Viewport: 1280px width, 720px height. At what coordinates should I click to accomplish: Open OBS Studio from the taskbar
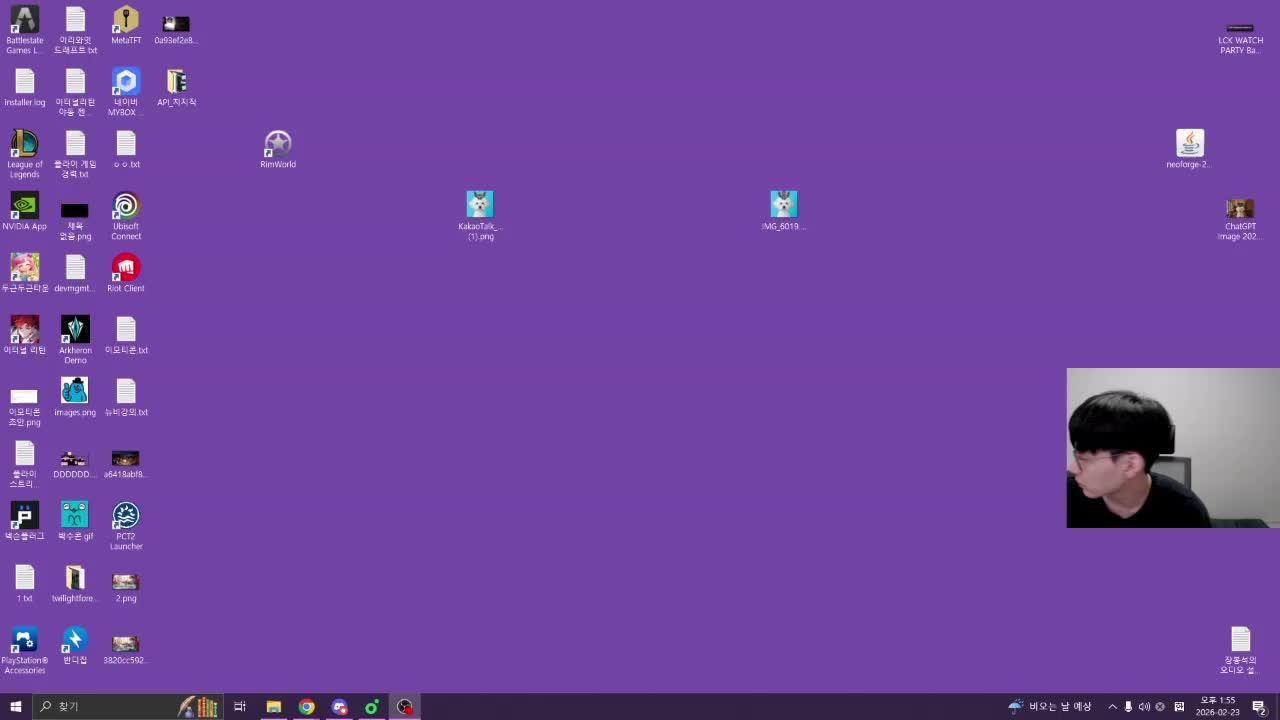[x=404, y=707]
